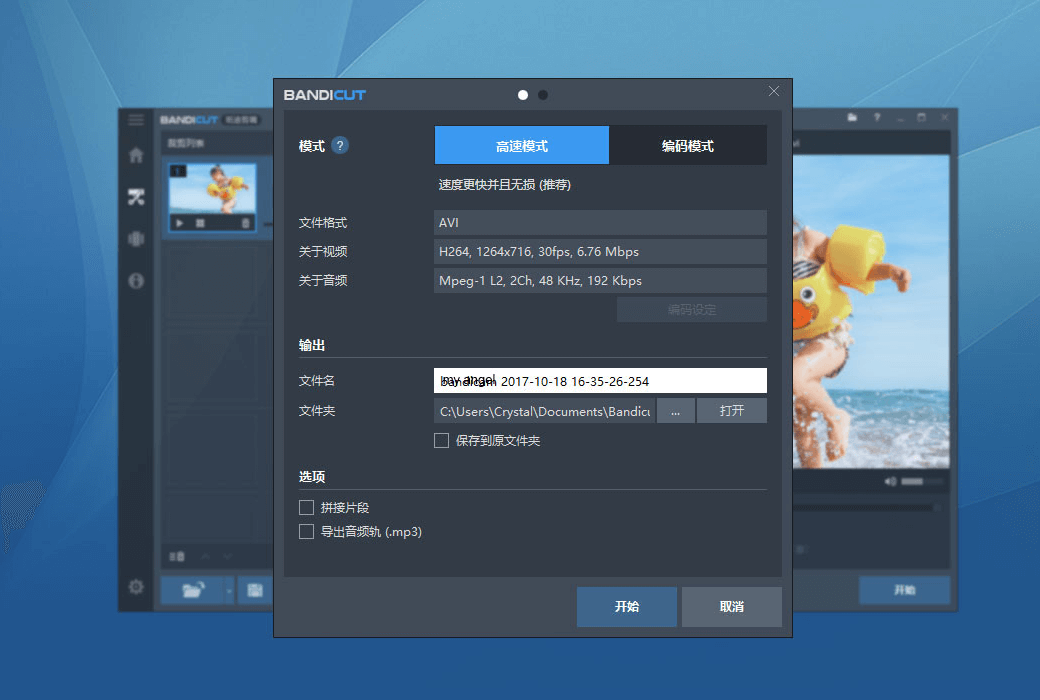Click the AVI file format field
The image size is (1040, 700).
[x=600, y=222]
